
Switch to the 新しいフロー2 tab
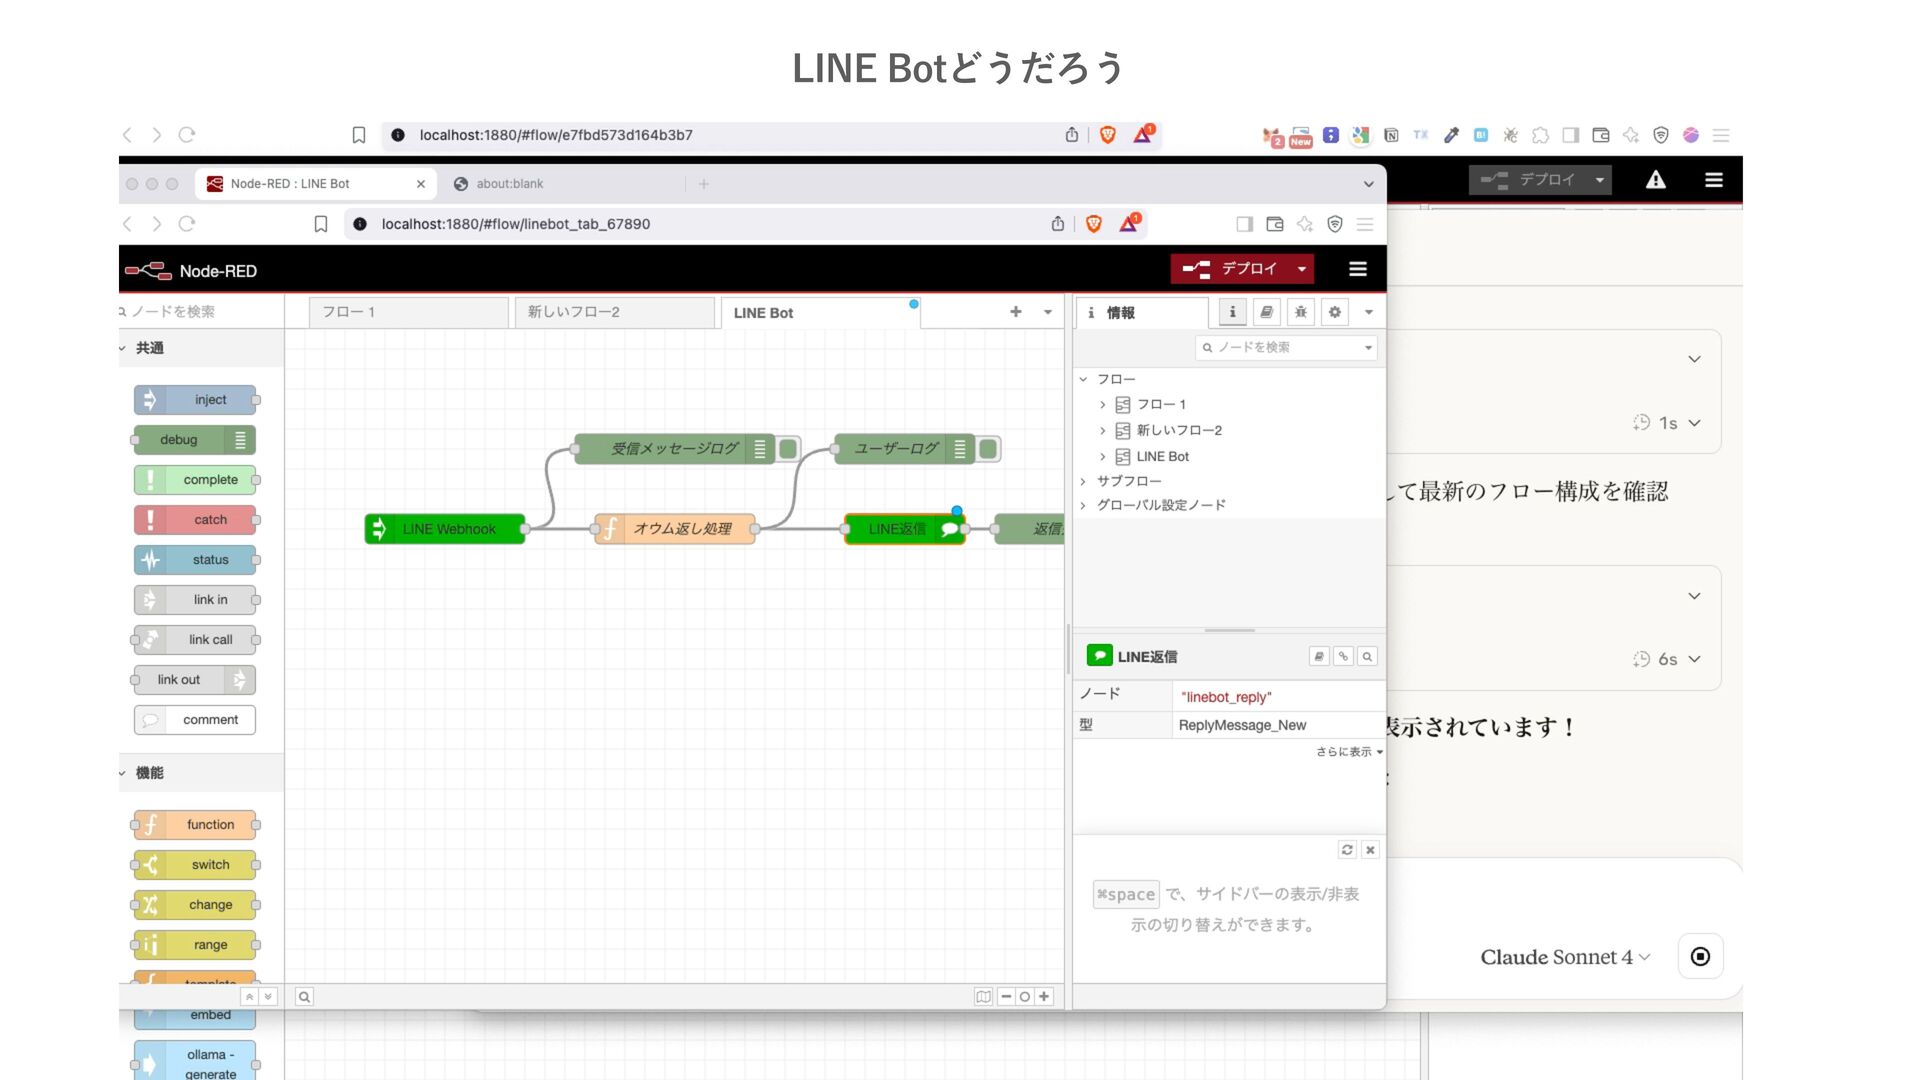click(615, 312)
